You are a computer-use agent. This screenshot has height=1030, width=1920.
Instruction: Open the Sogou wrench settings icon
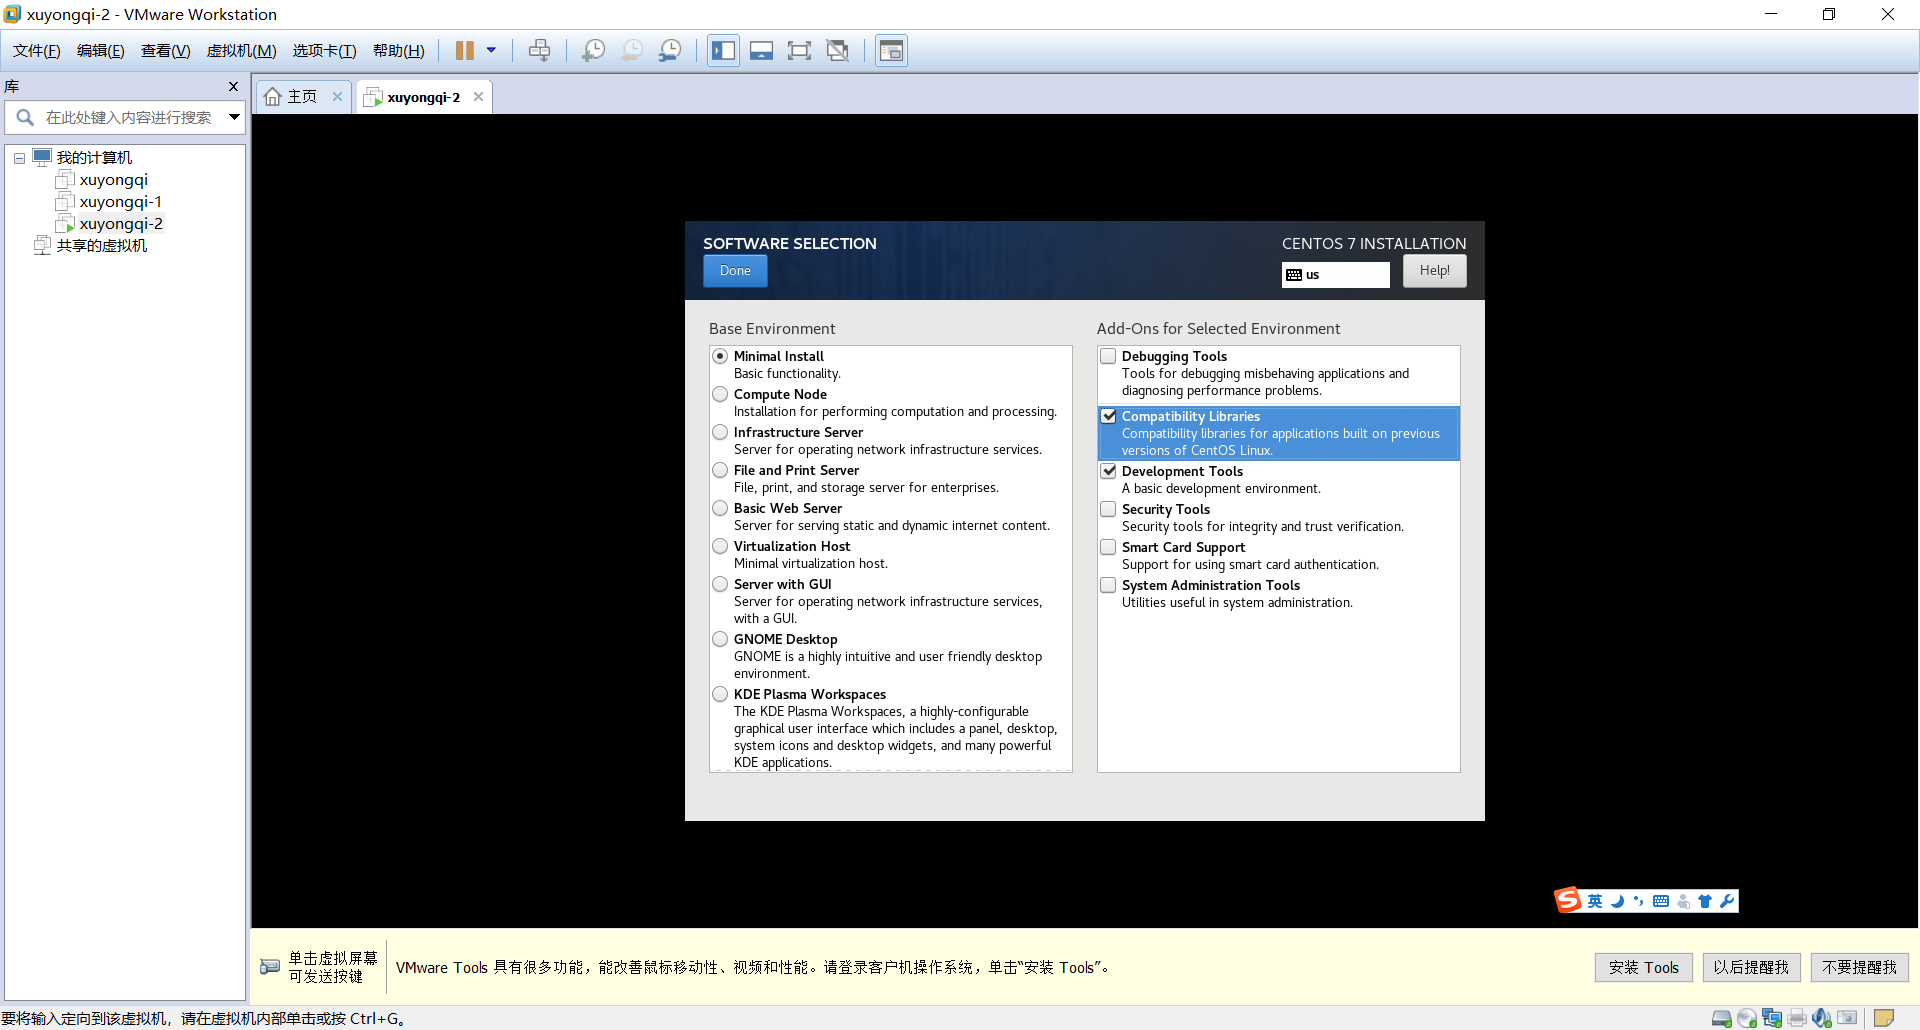tap(1727, 901)
